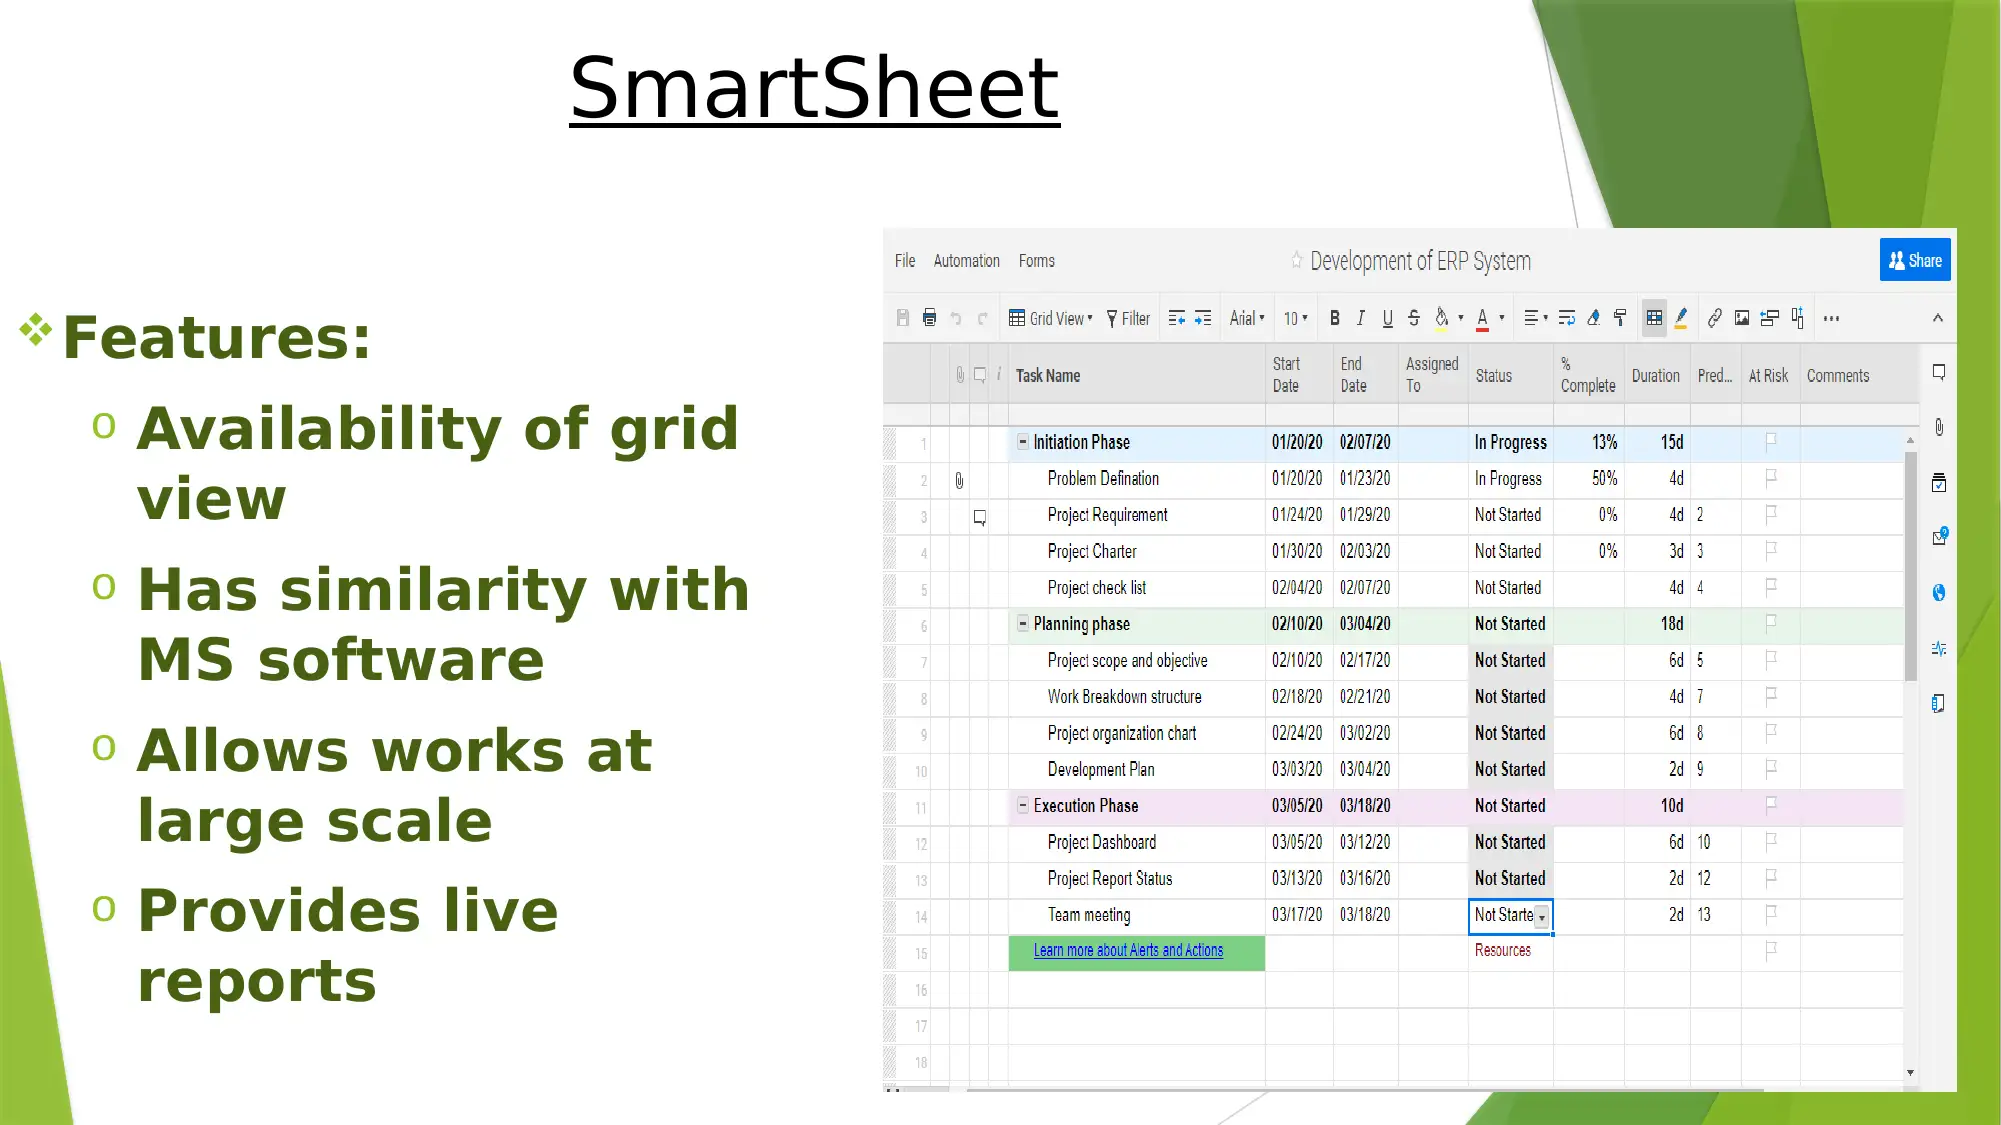The width and height of the screenshot is (2001, 1125).
Task: Toggle At Risk flag for Initiation Phase
Action: pyautogui.click(x=1770, y=441)
